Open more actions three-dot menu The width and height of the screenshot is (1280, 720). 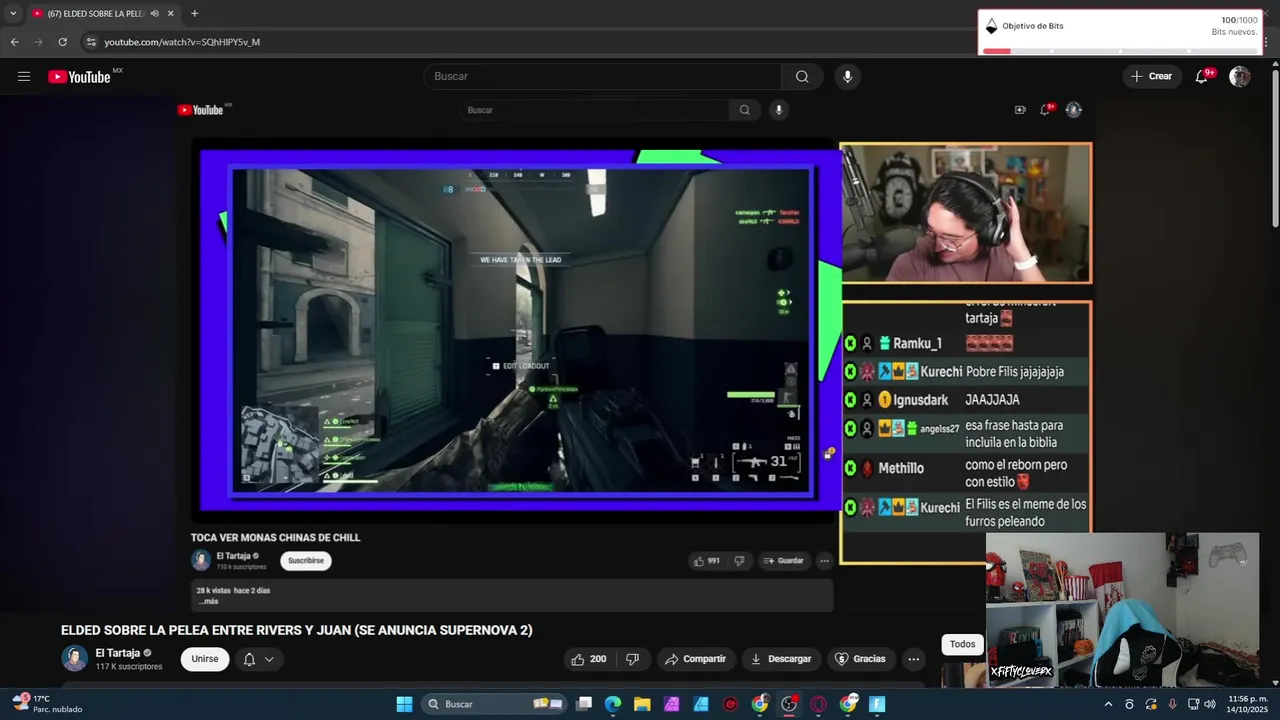(x=913, y=659)
